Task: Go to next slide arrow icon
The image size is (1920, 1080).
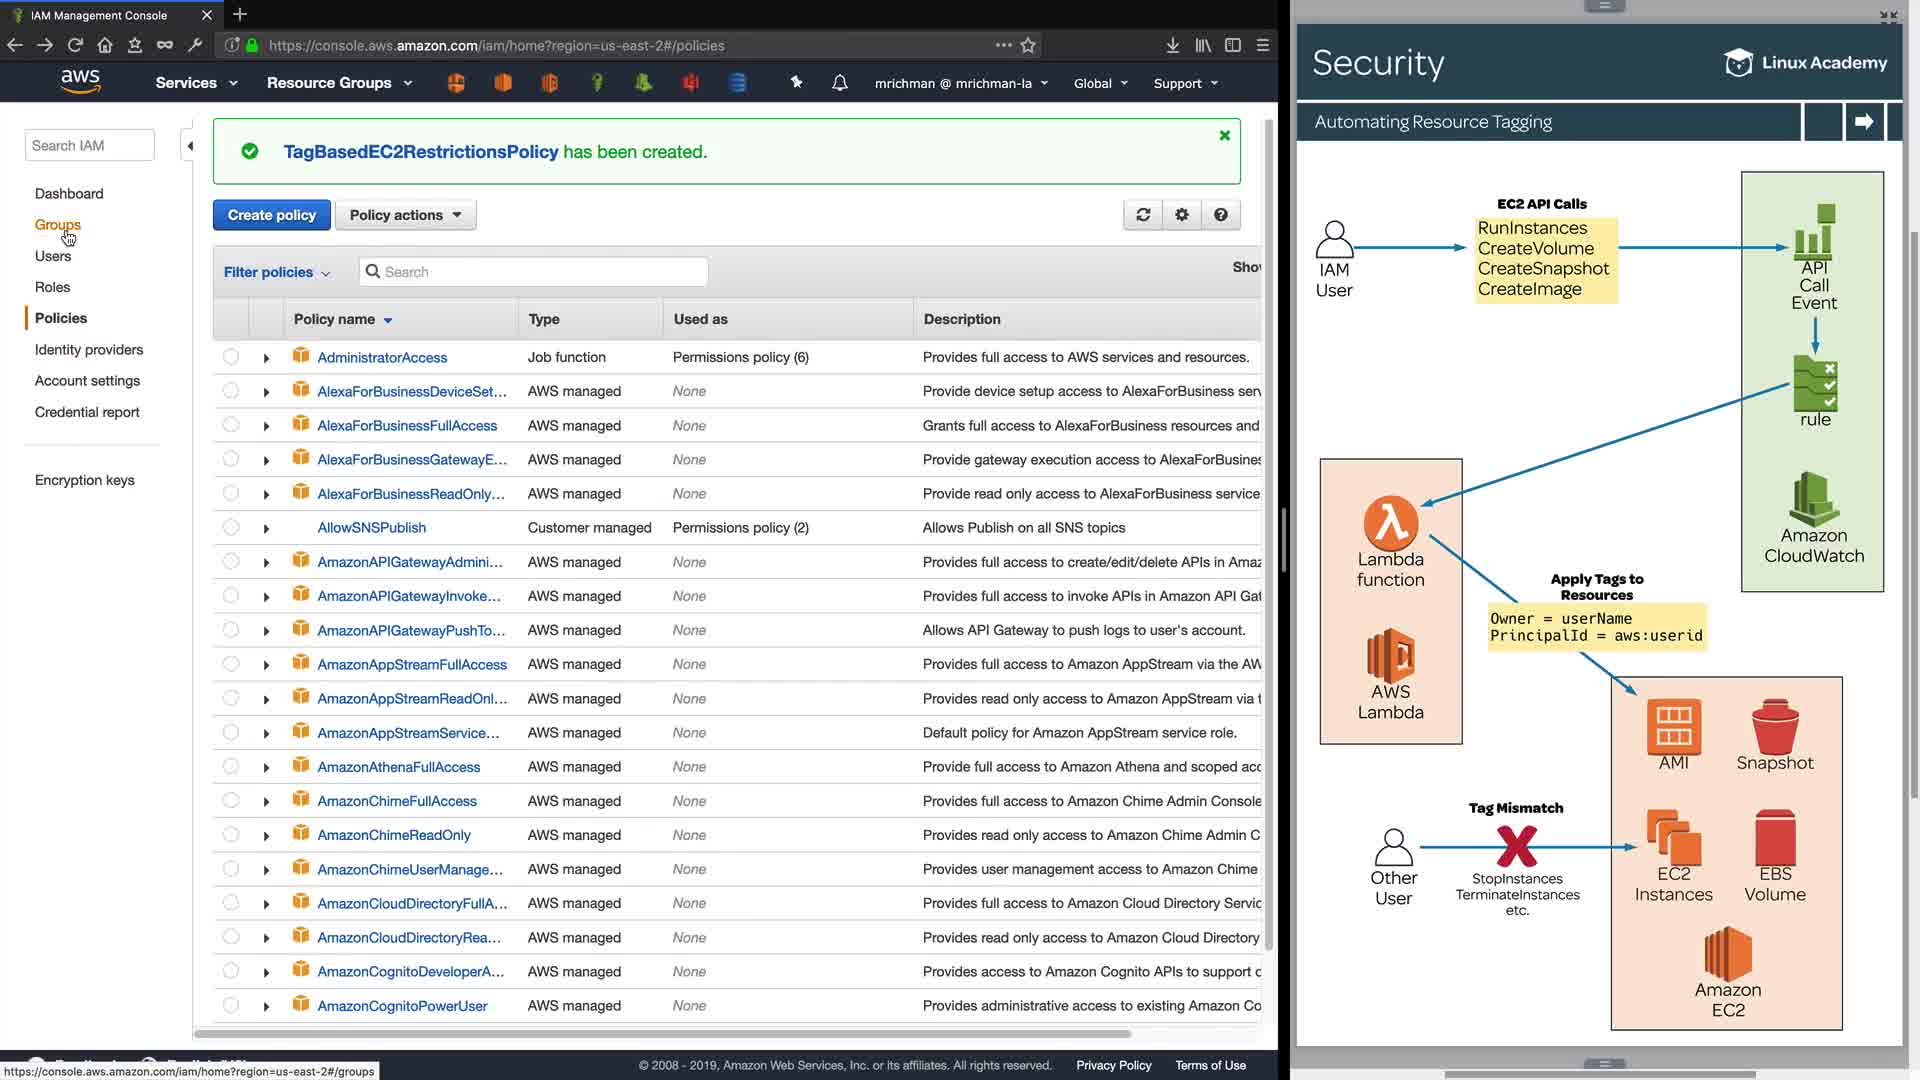Action: click(1864, 122)
